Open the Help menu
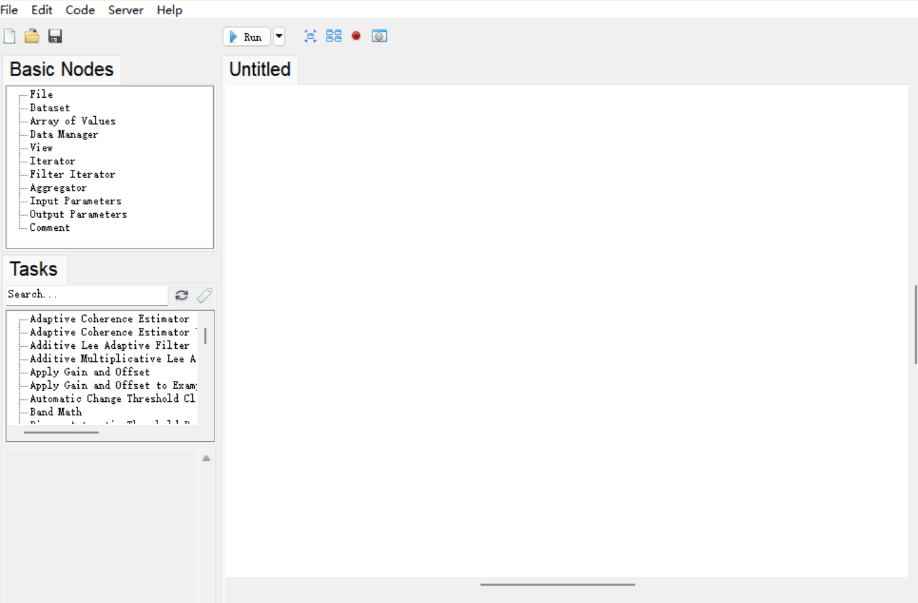Image resolution: width=918 pixels, height=603 pixels. [x=170, y=10]
